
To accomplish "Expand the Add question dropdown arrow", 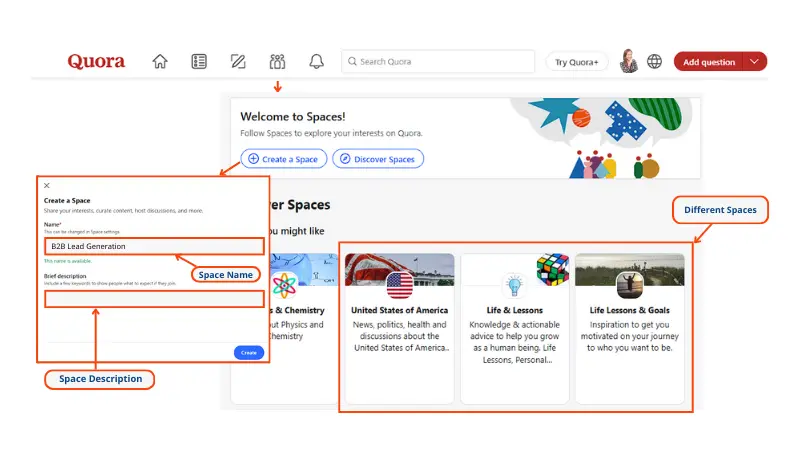I will point(755,62).
